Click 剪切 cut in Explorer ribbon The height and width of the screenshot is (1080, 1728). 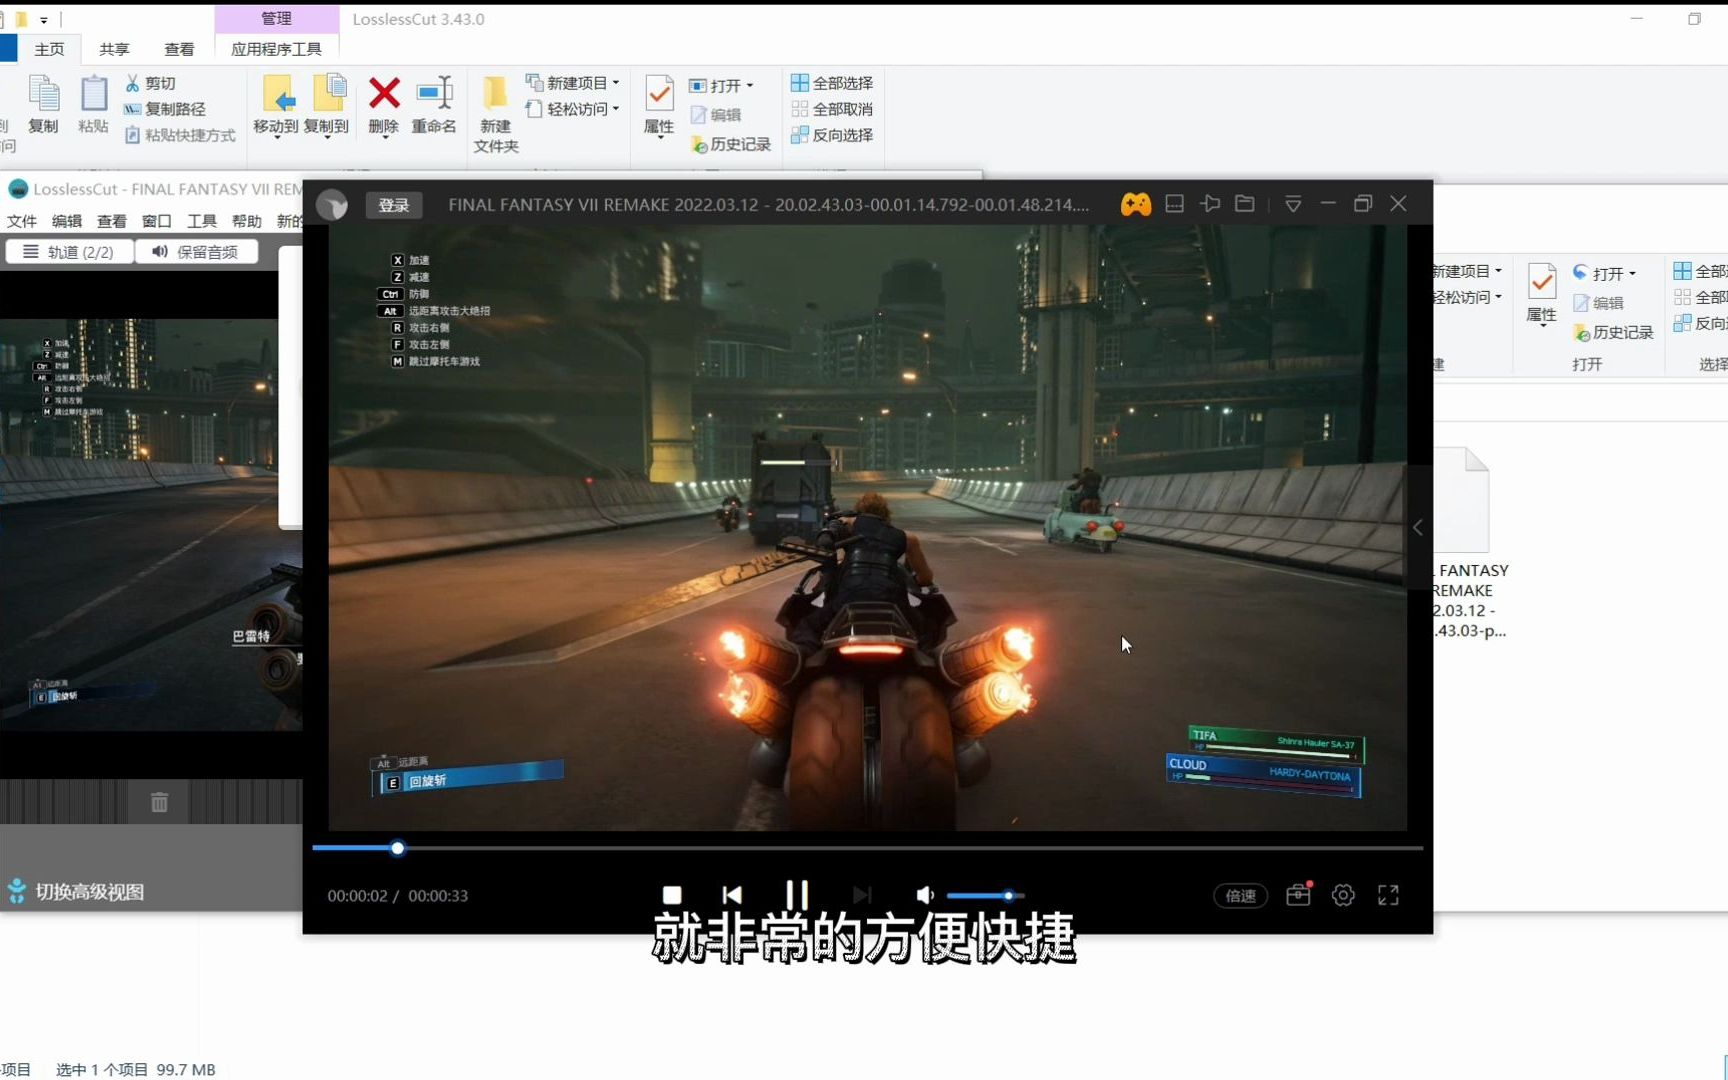[x=150, y=83]
